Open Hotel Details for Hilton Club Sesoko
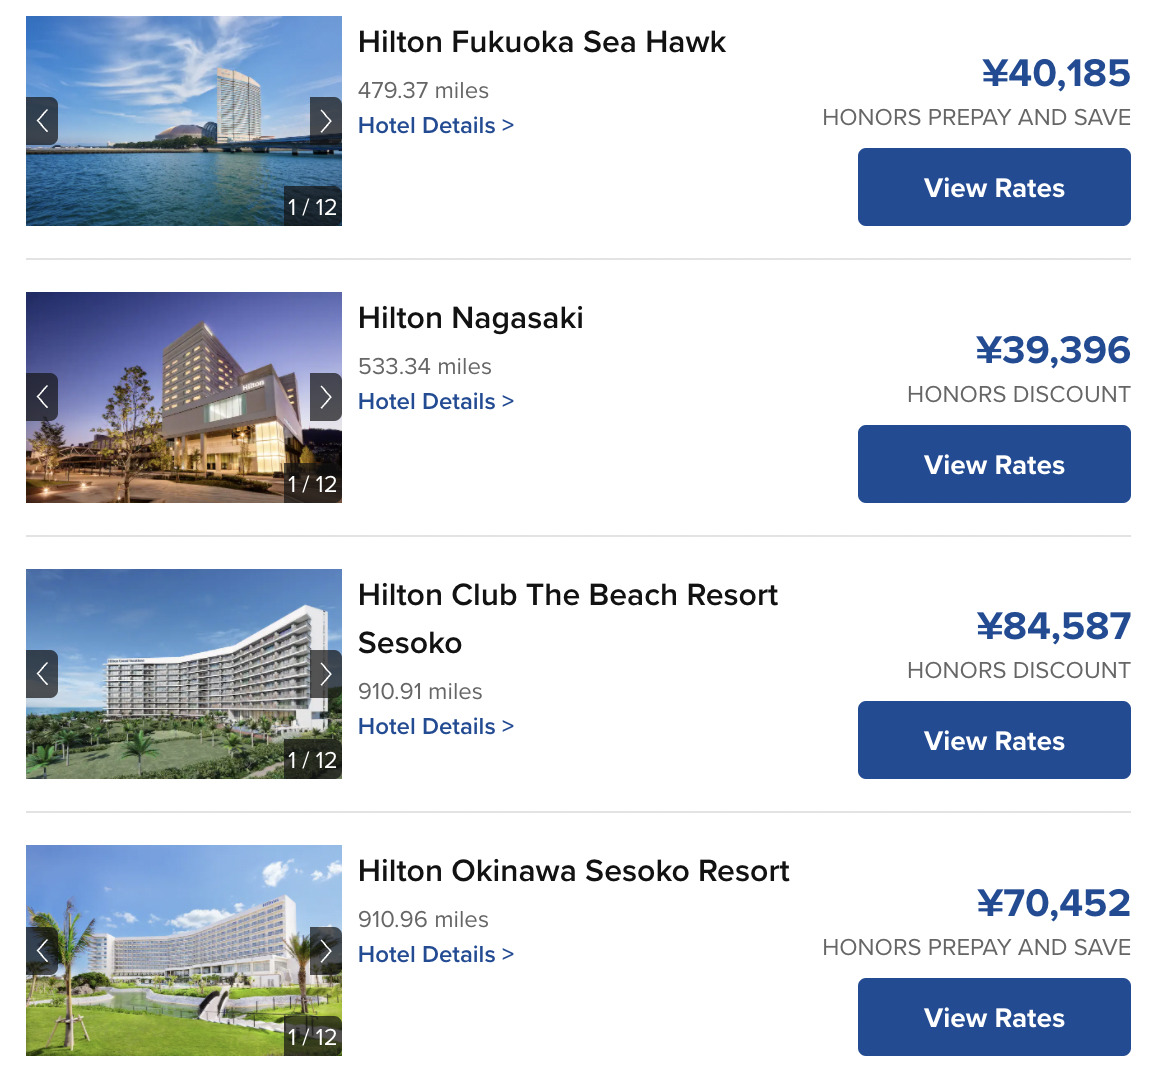Viewport: 1158px width, 1080px height. pyautogui.click(x=436, y=726)
